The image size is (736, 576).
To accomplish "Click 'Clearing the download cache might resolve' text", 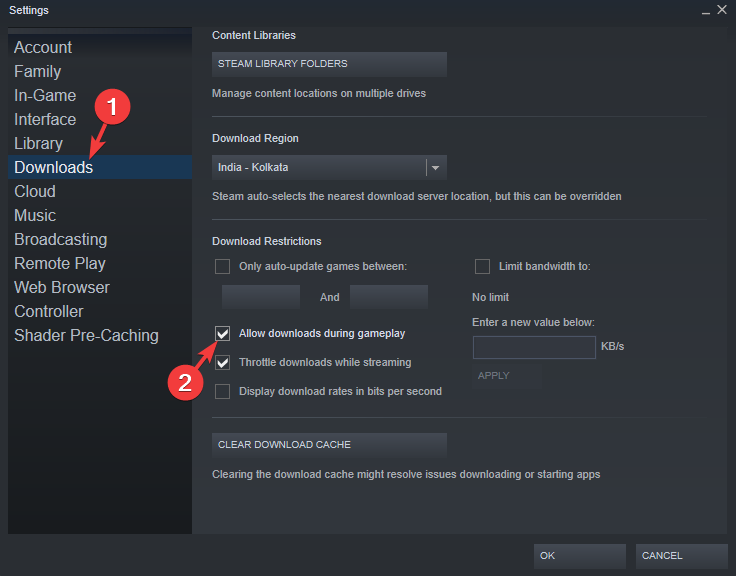I will 406,474.
